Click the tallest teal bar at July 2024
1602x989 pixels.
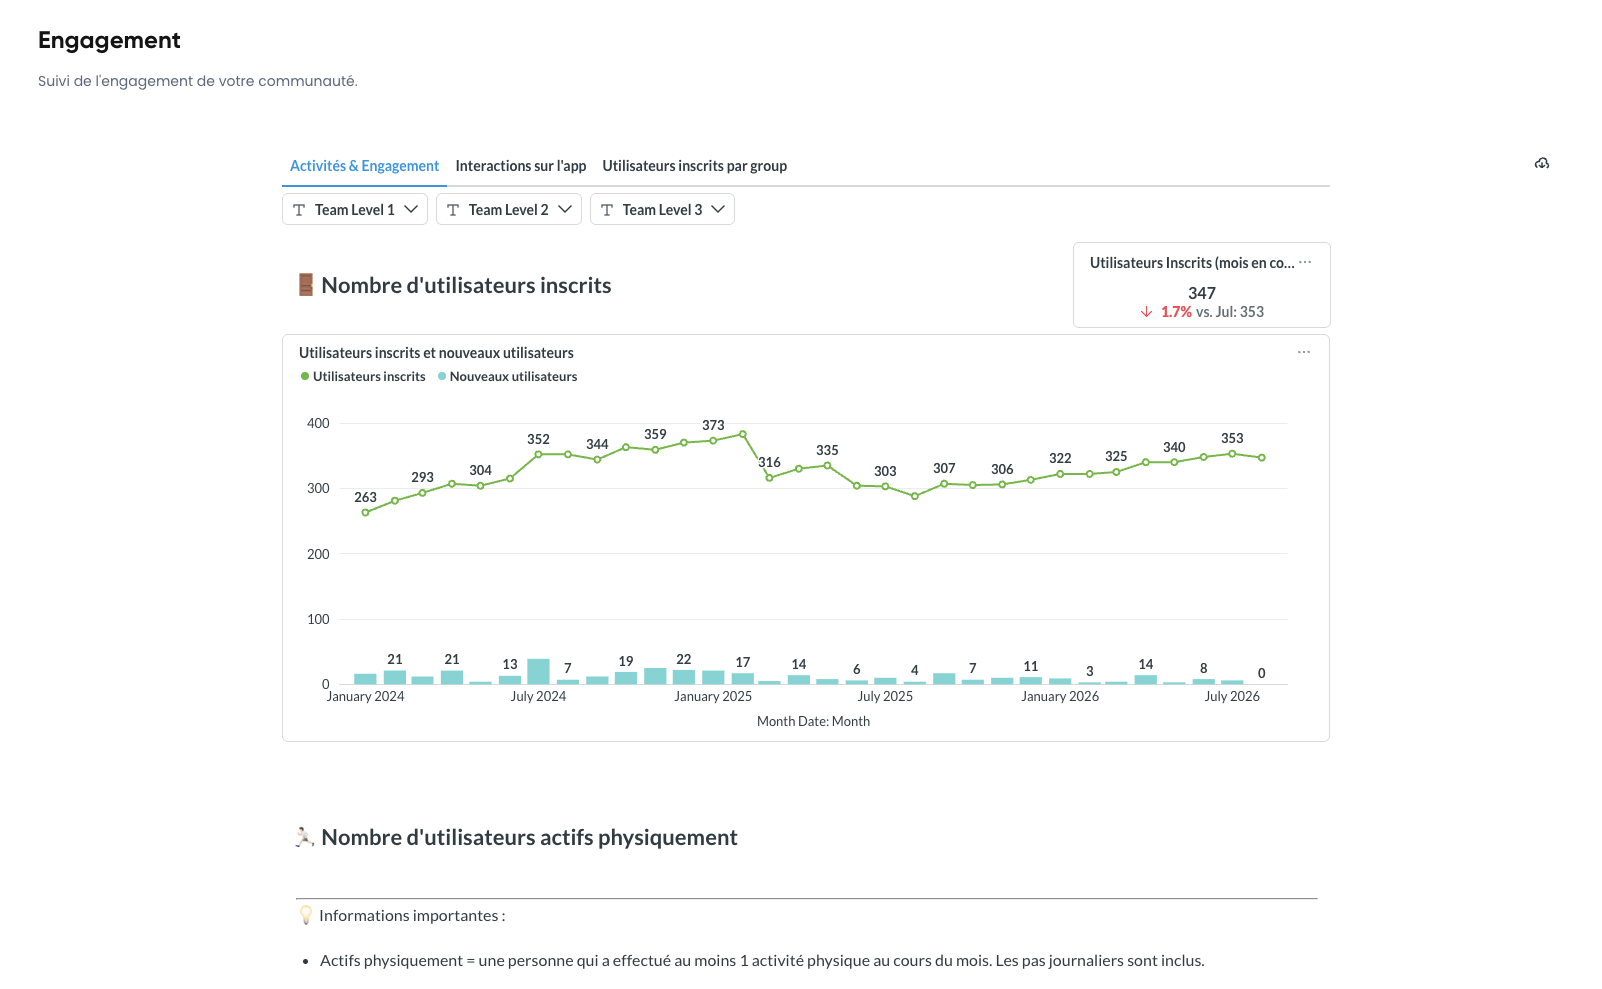click(x=538, y=671)
